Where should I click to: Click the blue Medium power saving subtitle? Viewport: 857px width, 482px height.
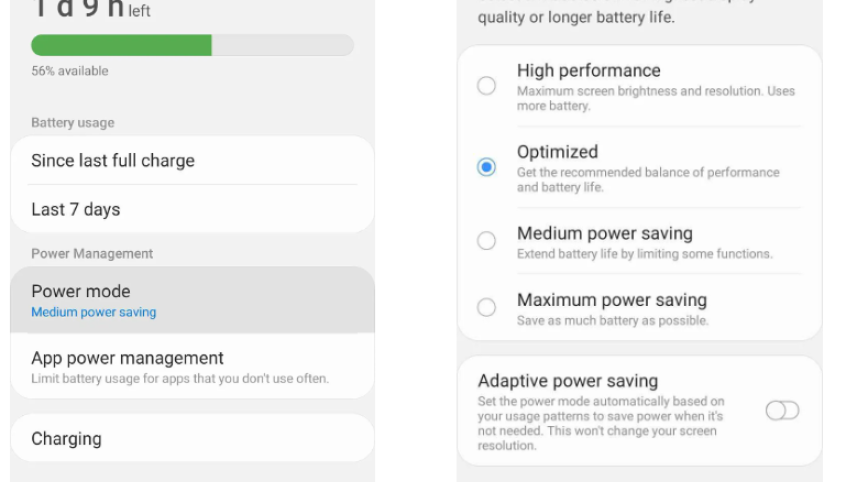point(94,312)
